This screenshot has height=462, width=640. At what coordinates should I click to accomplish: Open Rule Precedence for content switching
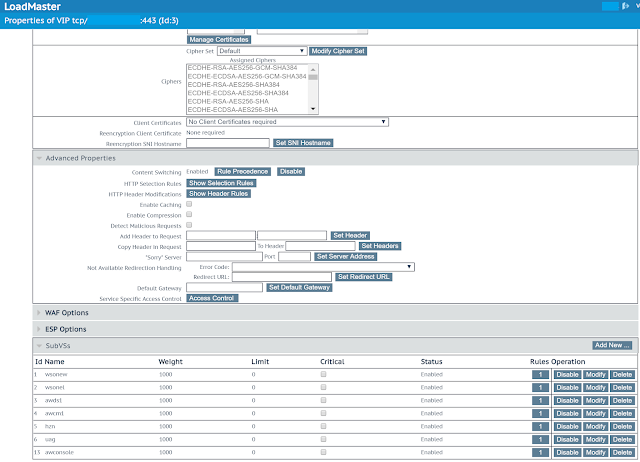(x=242, y=171)
